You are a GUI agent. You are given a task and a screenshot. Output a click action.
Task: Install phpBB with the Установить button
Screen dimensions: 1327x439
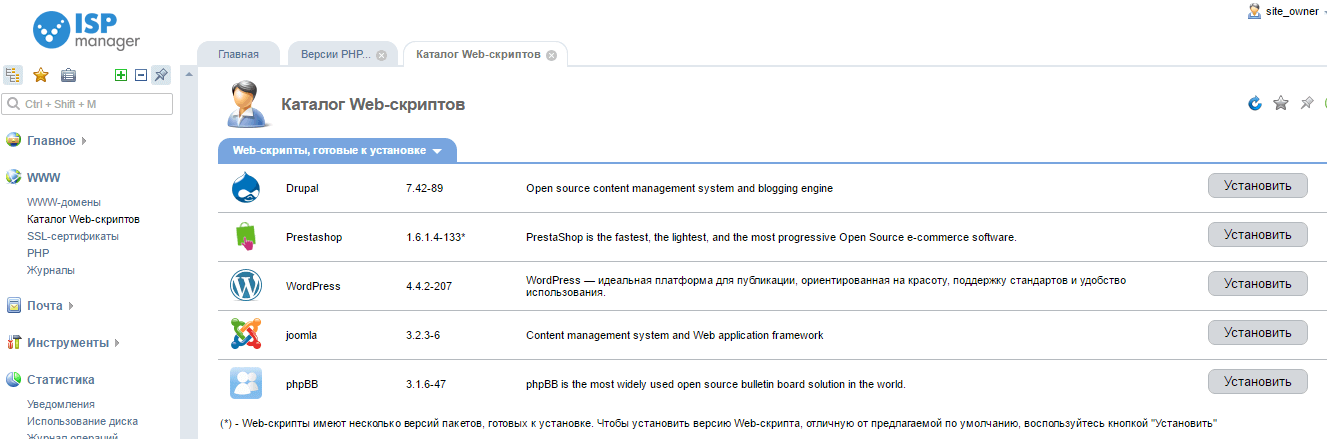[x=1258, y=382]
